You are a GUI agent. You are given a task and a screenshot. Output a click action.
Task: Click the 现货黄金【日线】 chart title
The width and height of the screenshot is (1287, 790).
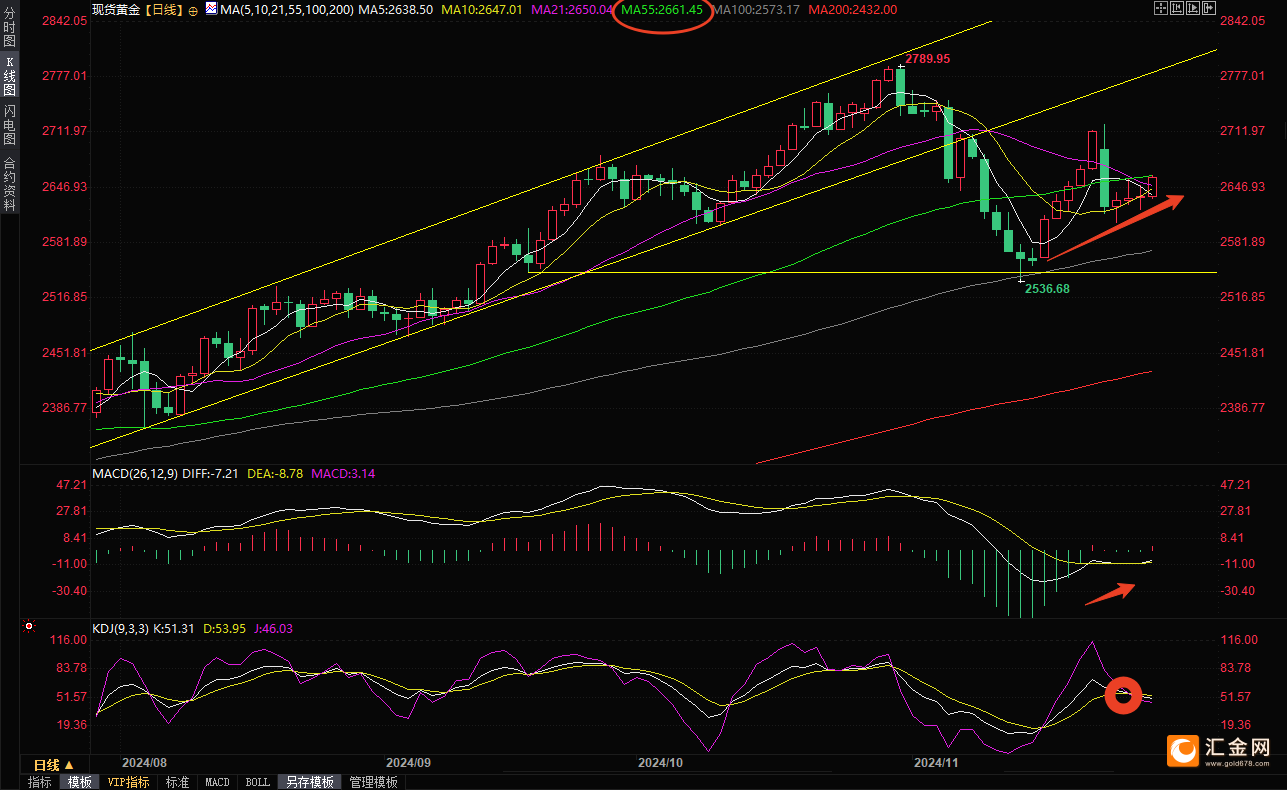point(136,9)
